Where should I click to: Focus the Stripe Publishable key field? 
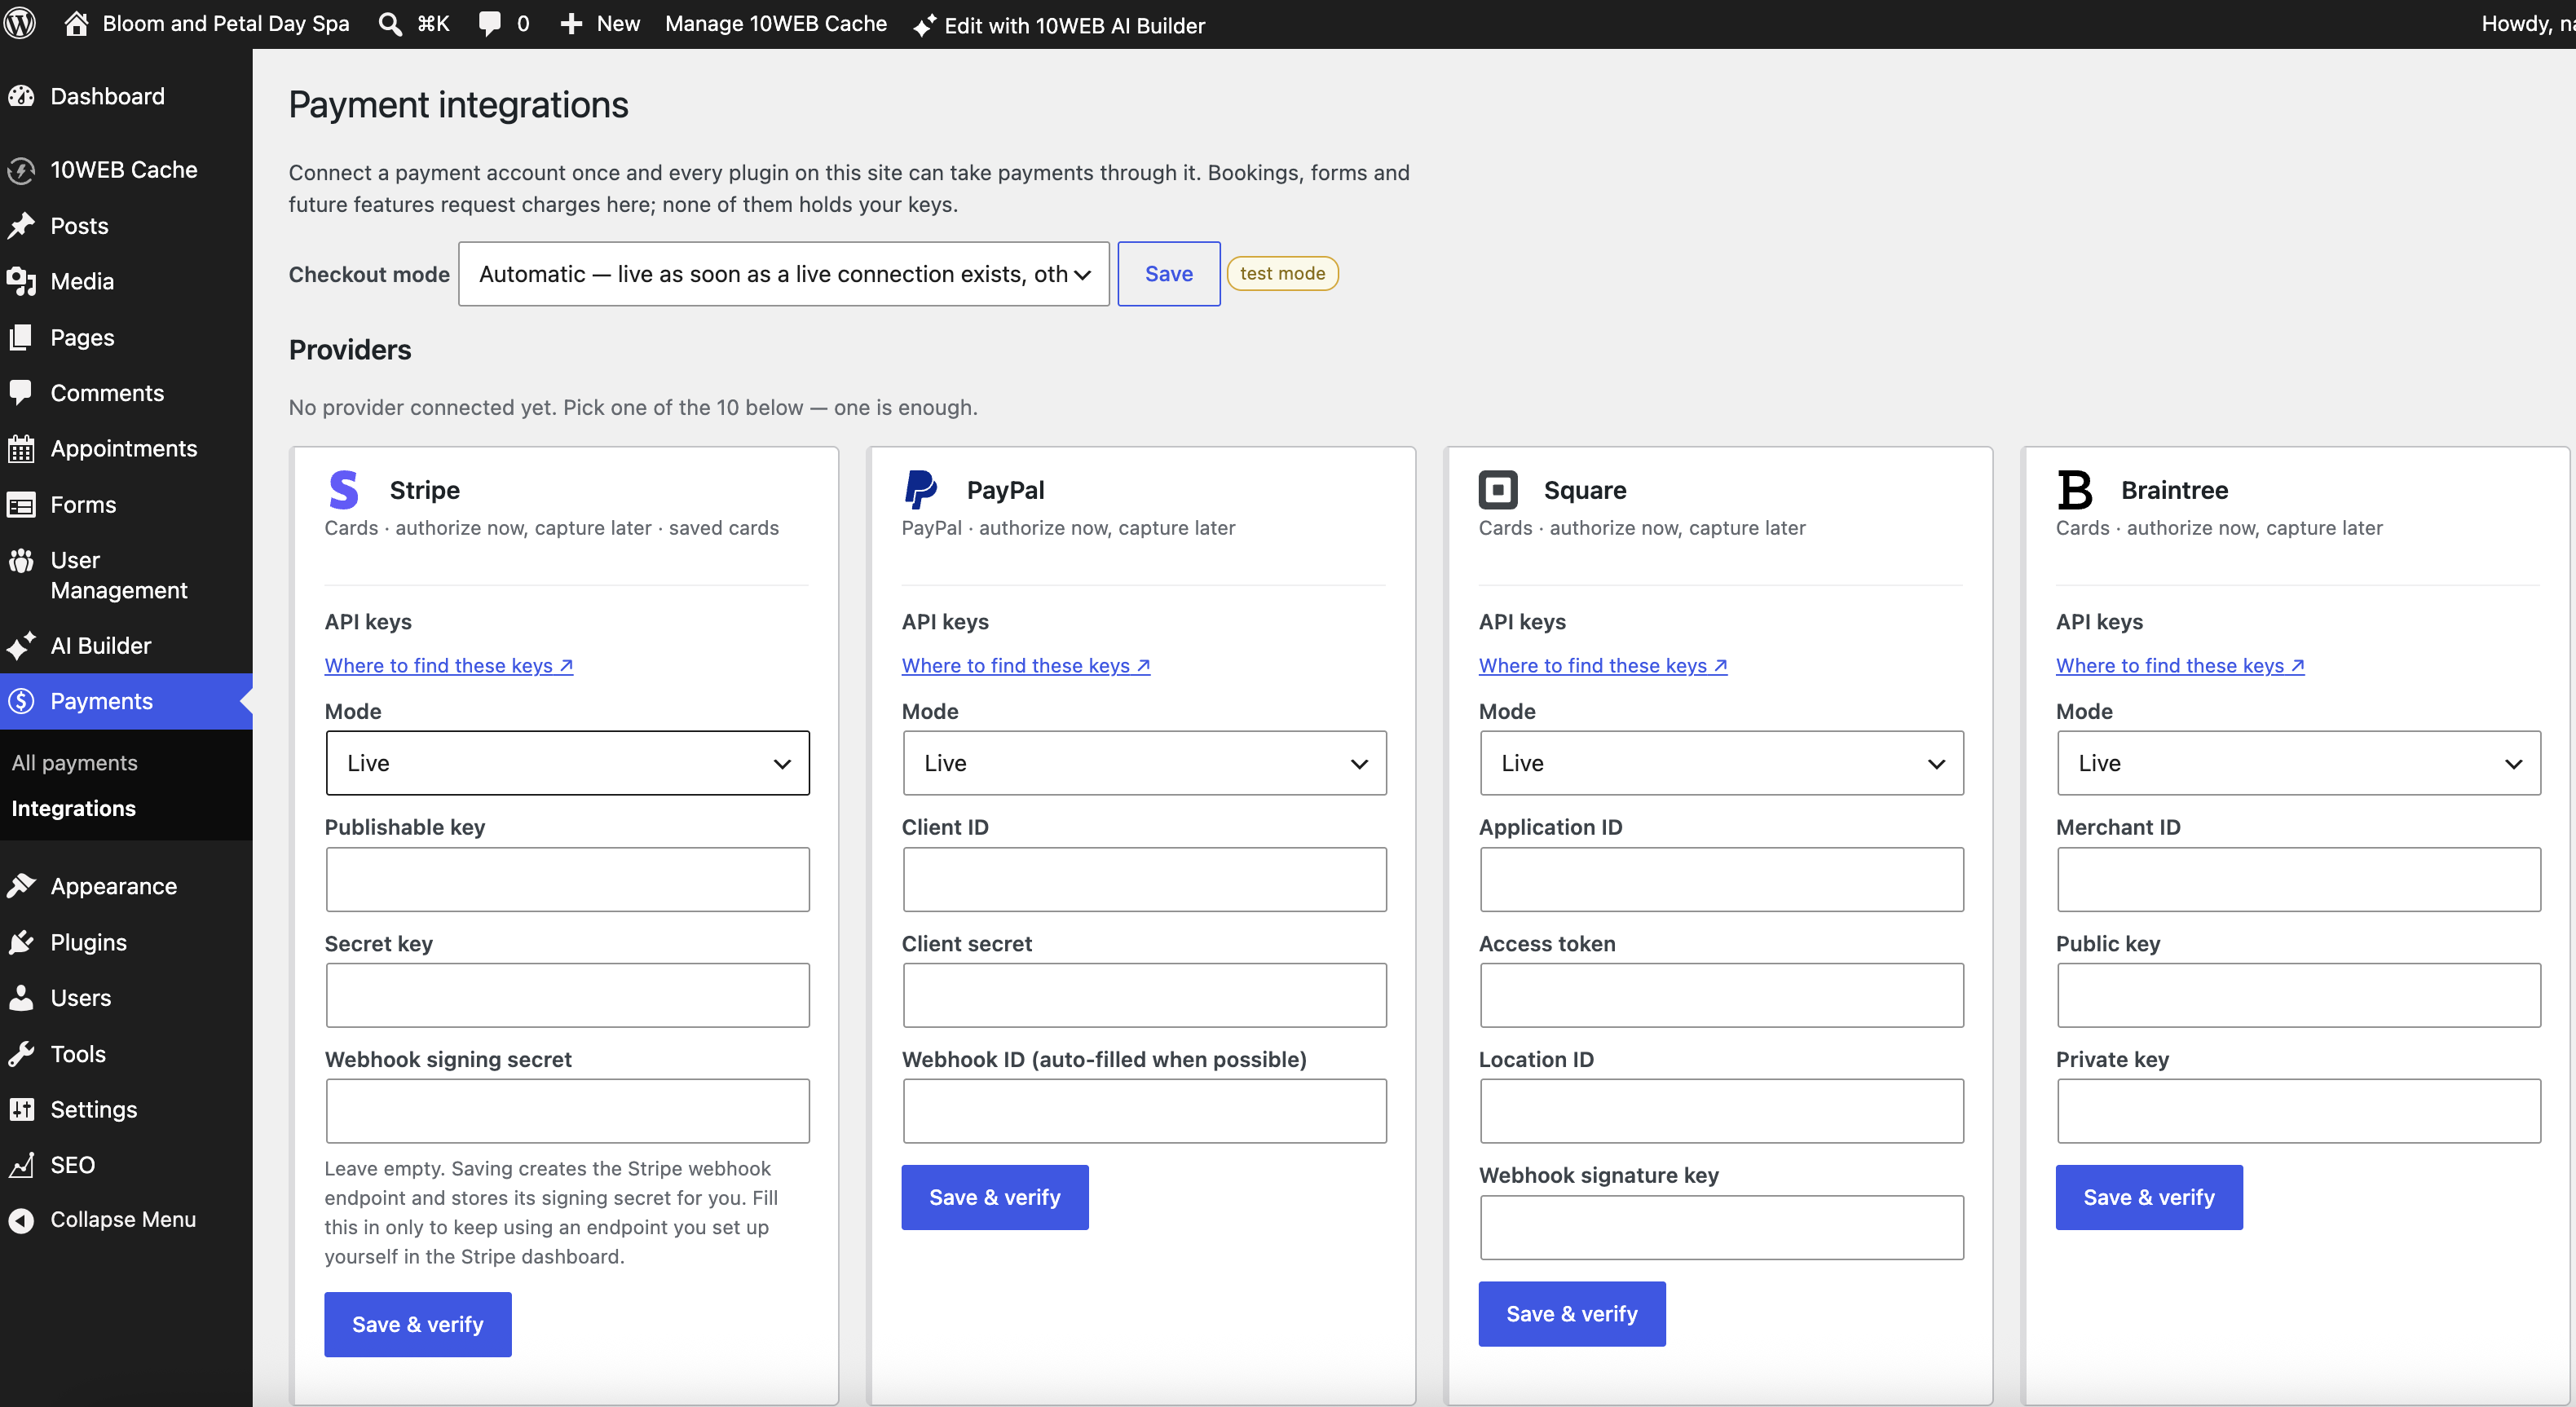click(x=568, y=879)
